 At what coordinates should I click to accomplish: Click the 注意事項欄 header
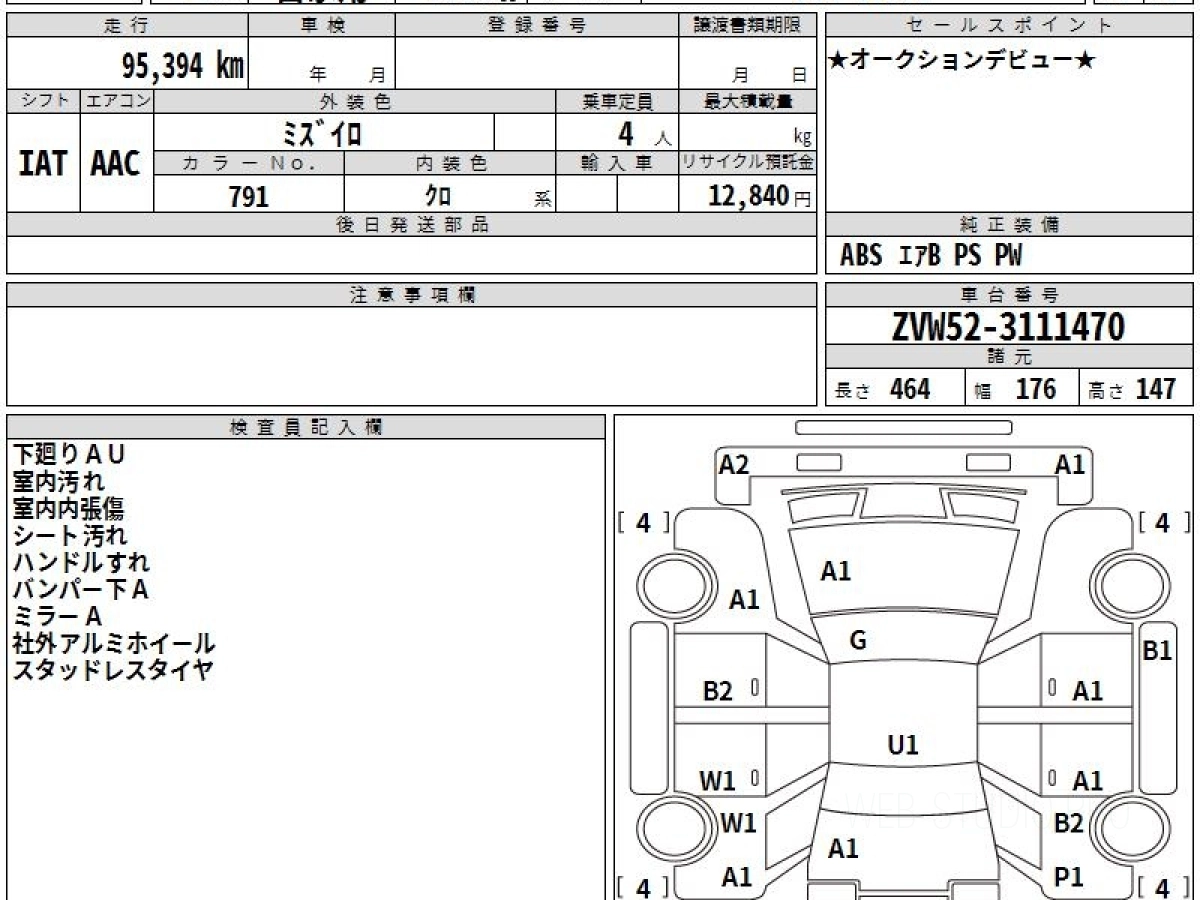tap(411, 295)
